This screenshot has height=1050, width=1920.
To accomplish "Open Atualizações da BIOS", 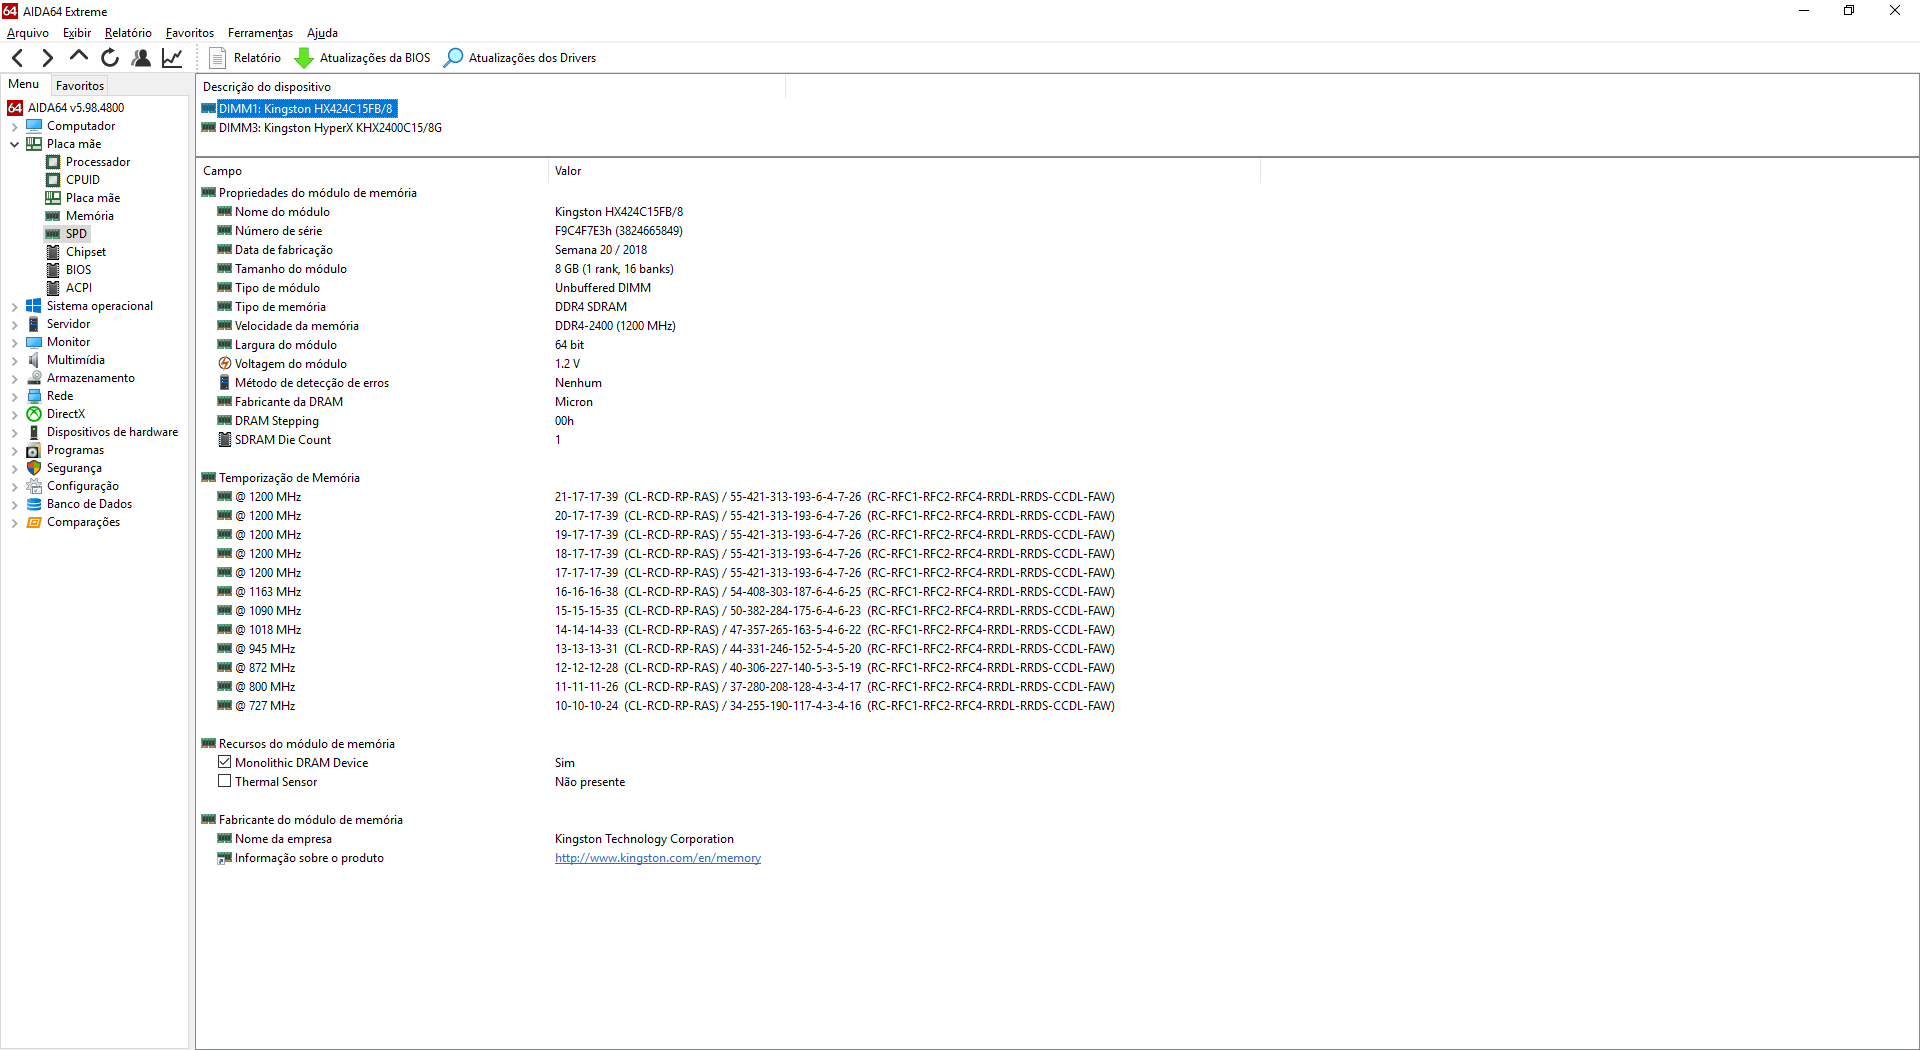I will (x=362, y=58).
